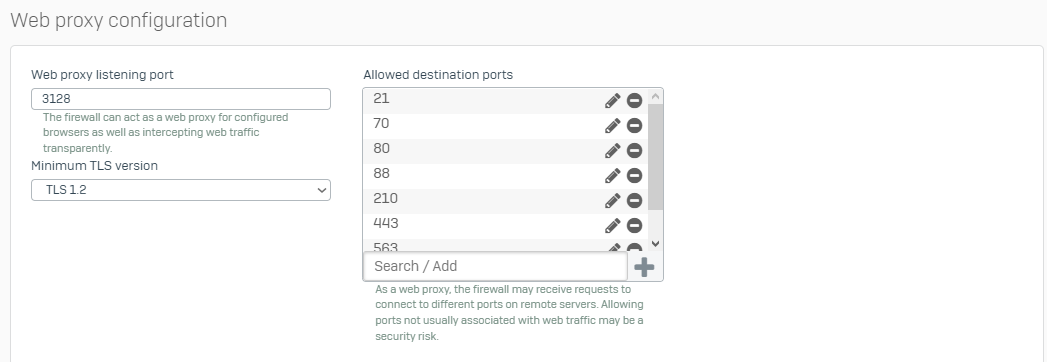Delete port 70 using minus icon
The width and height of the screenshot is (1047, 362).
(634, 126)
